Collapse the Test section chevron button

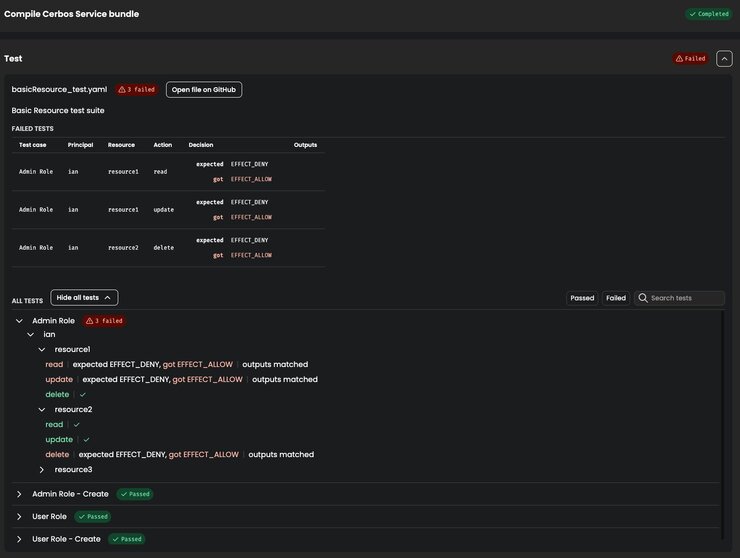tap(724, 59)
